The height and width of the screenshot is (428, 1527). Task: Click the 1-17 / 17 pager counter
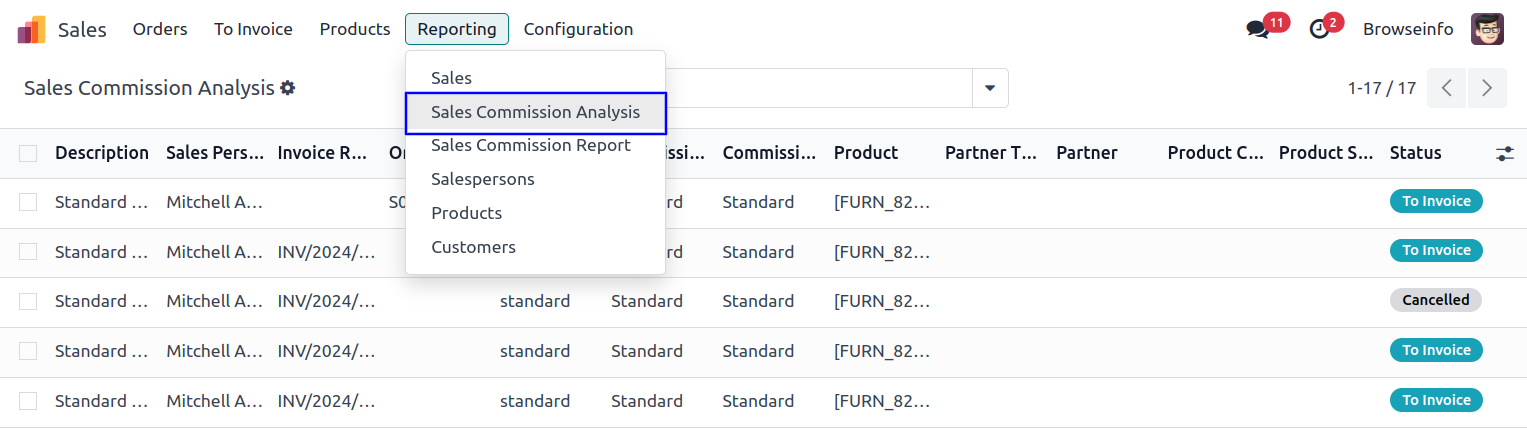(1381, 88)
